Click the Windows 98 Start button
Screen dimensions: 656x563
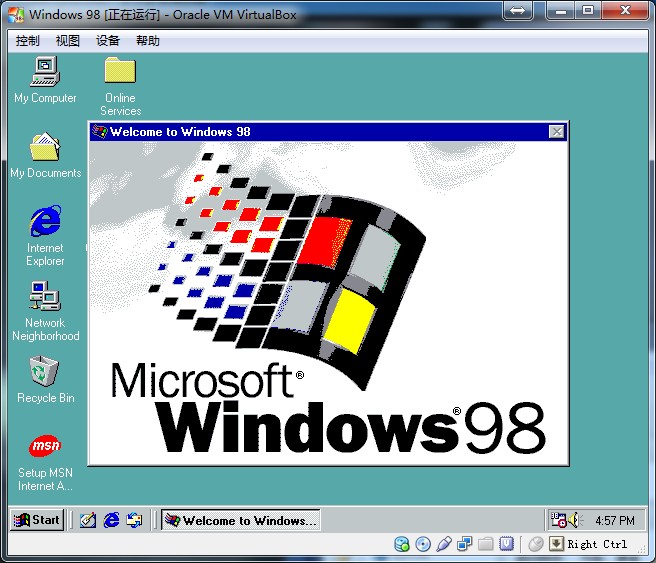tap(37, 520)
